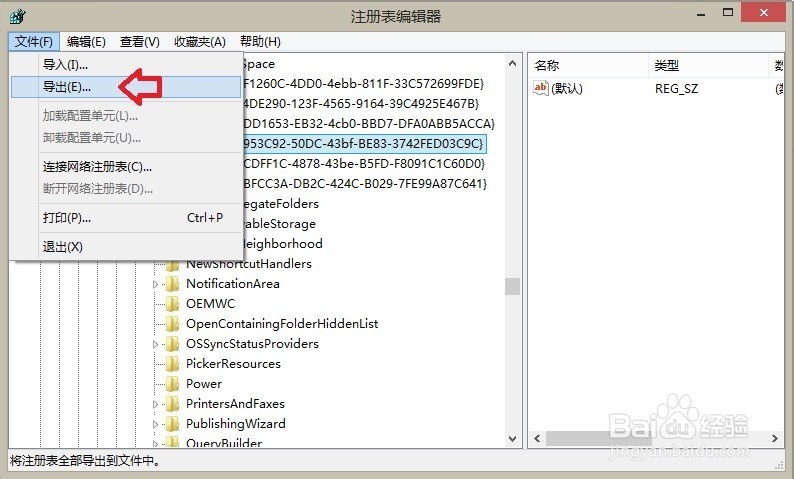
Task: Open the 收藏夹(A) menu
Action: (200, 42)
